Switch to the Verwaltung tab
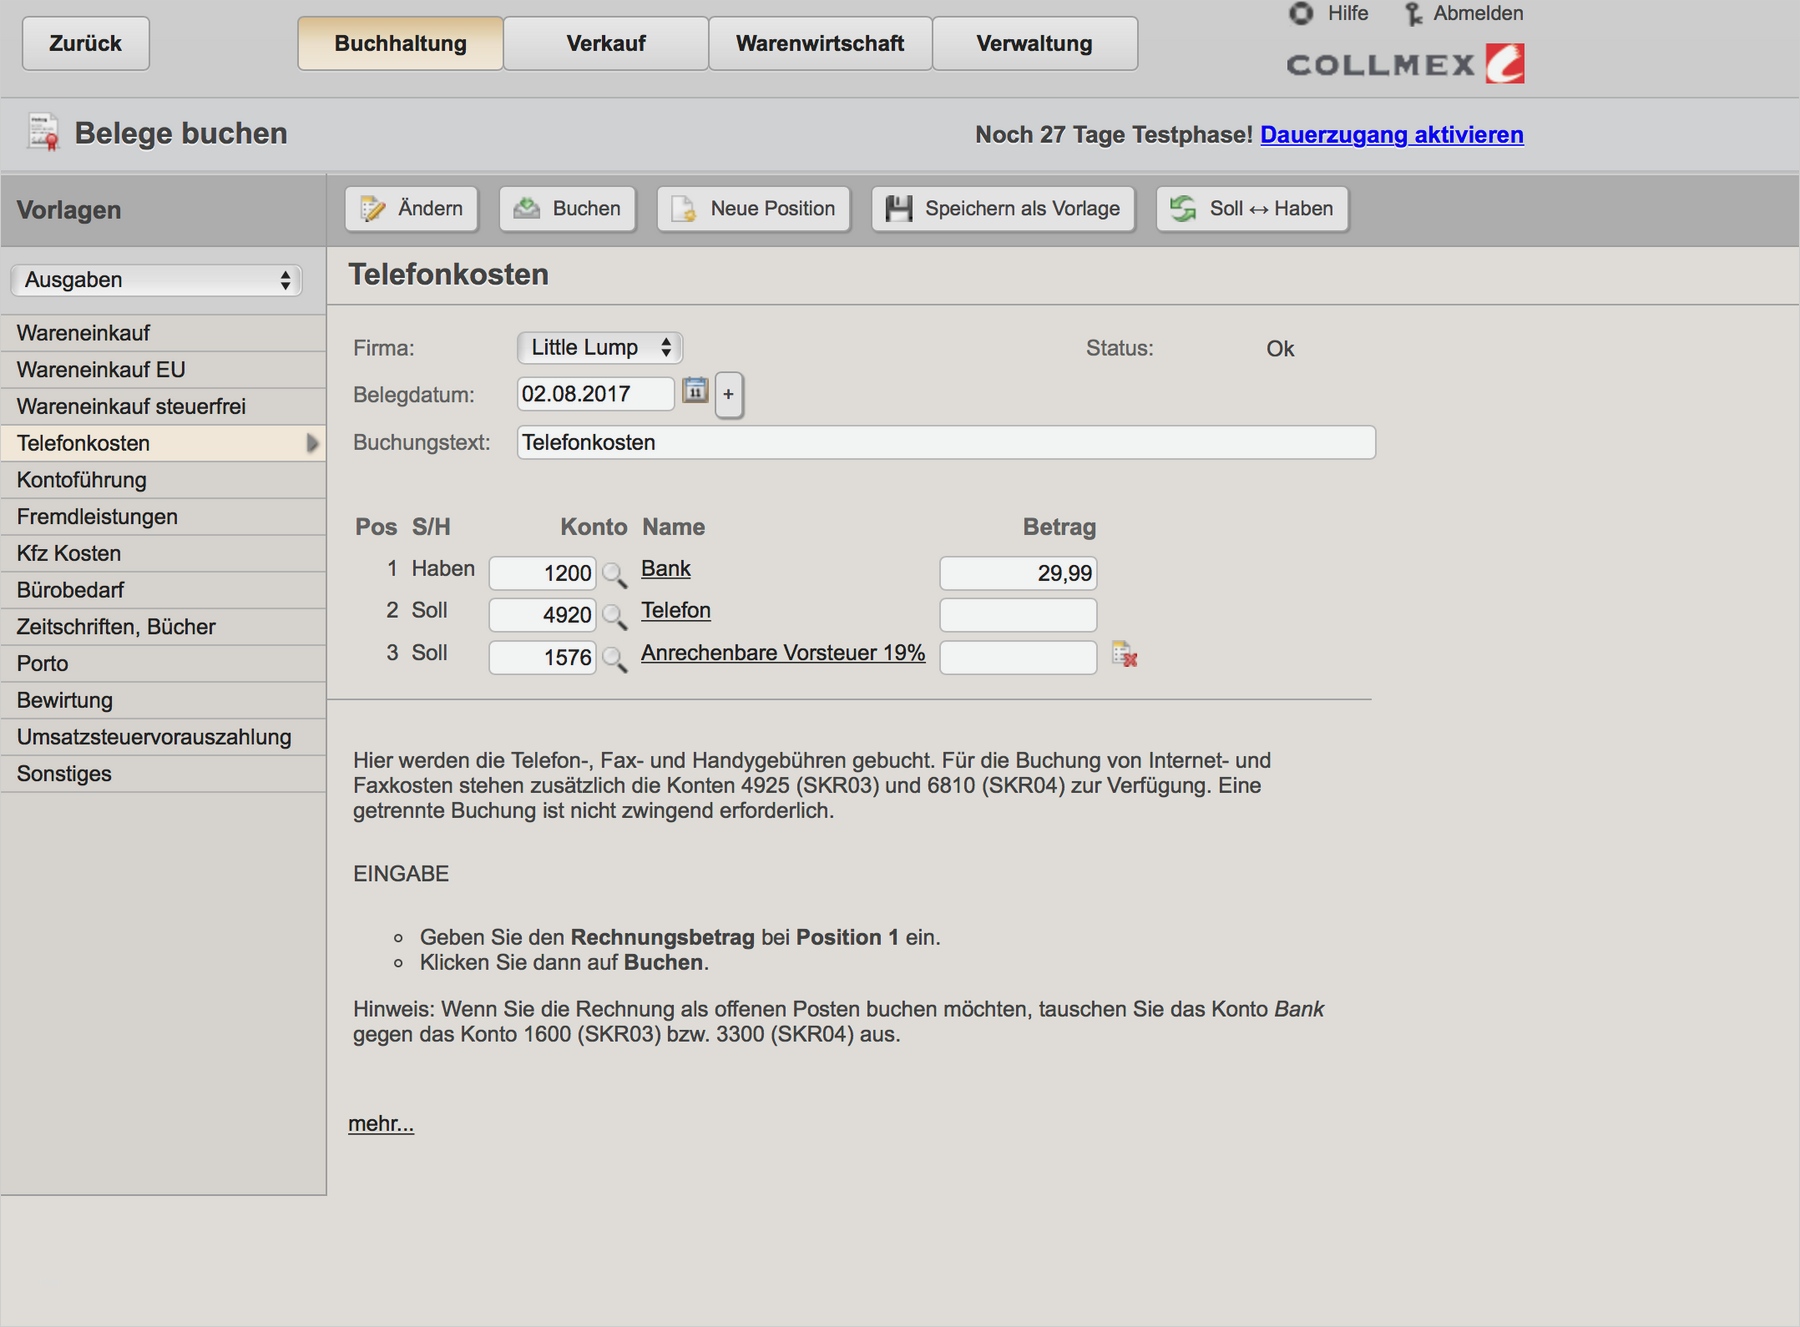Viewport: 1800px width, 1327px height. coord(1035,43)
